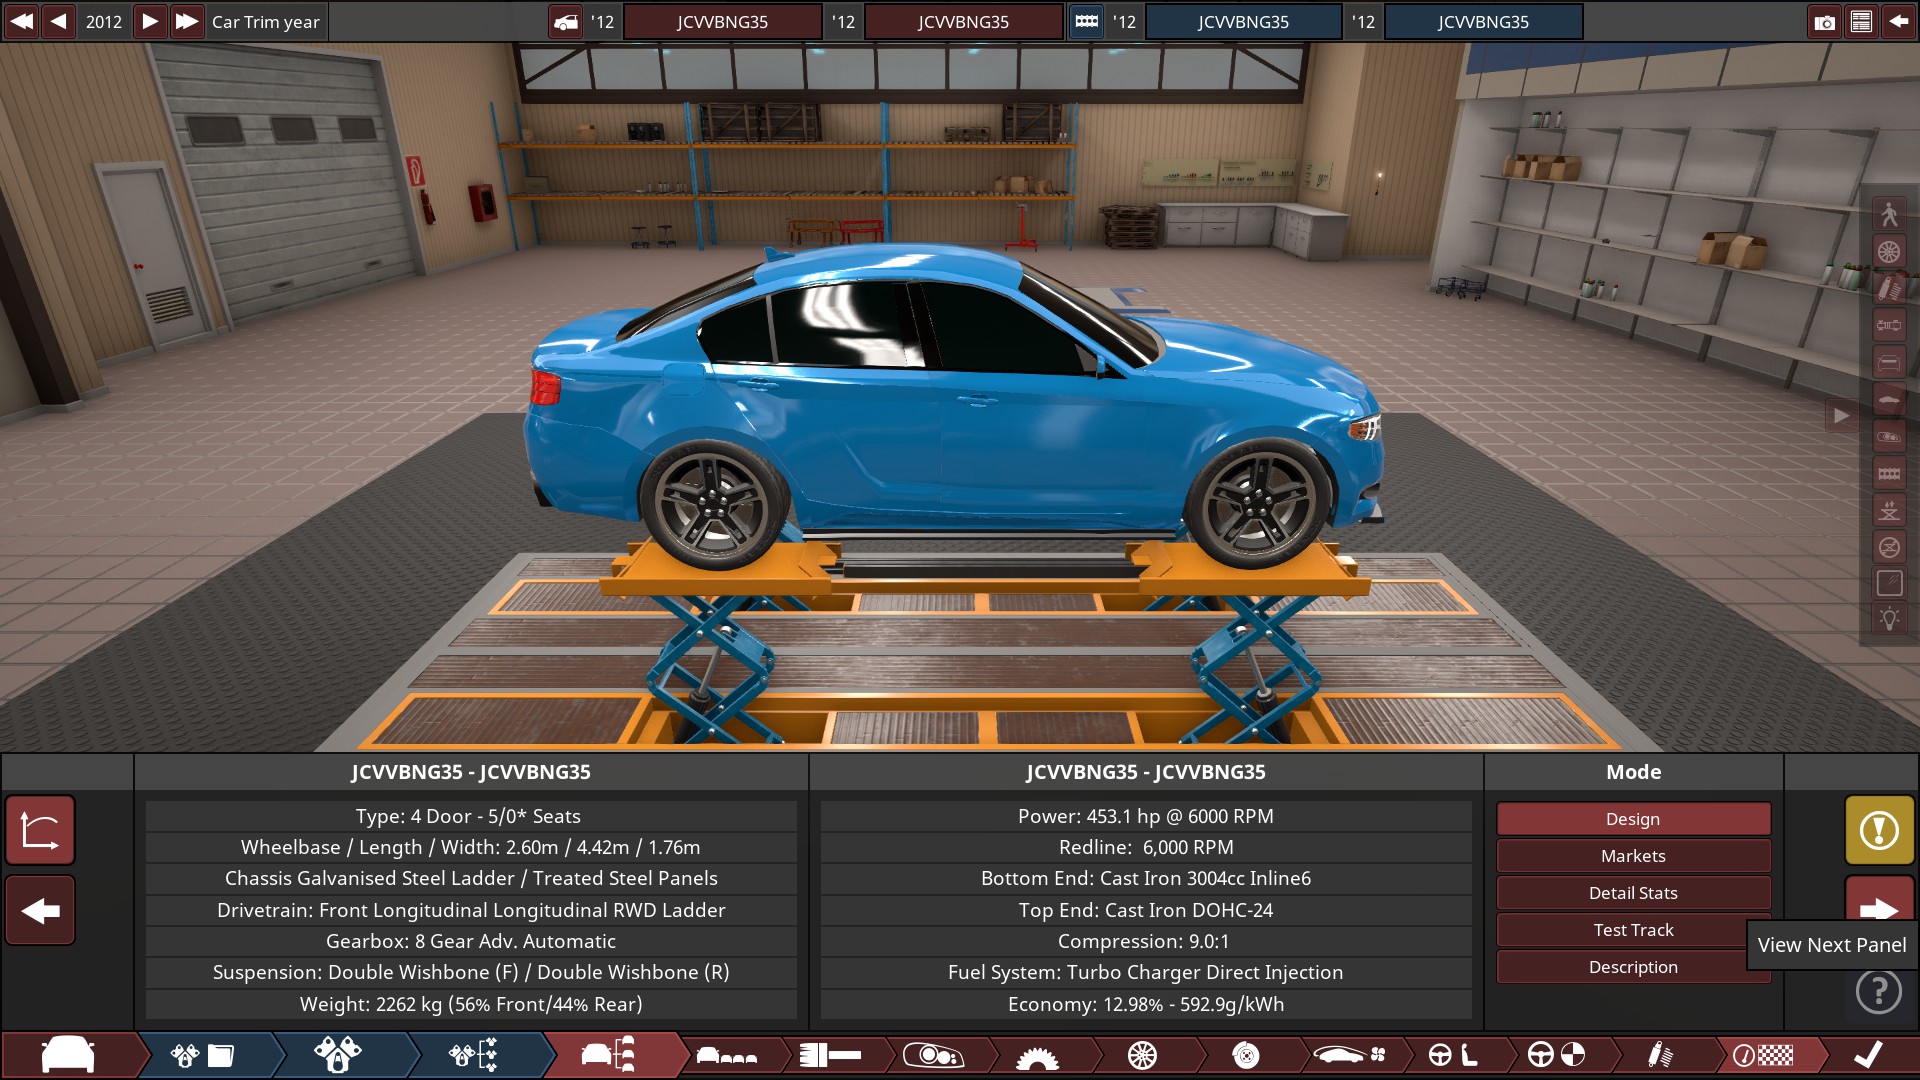Open the list/notes icon at top right
This screenshot has height=1080, width=1920.
point(1861,22)
